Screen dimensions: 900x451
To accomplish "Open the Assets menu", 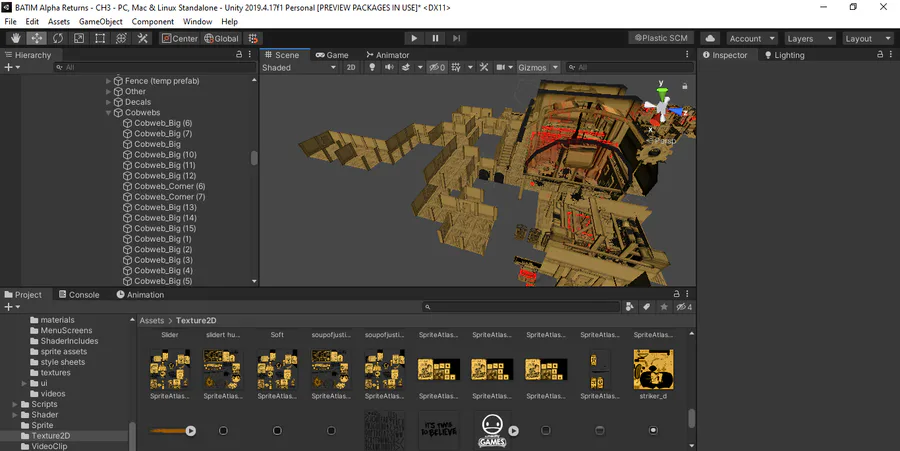I will coord(59,22).
